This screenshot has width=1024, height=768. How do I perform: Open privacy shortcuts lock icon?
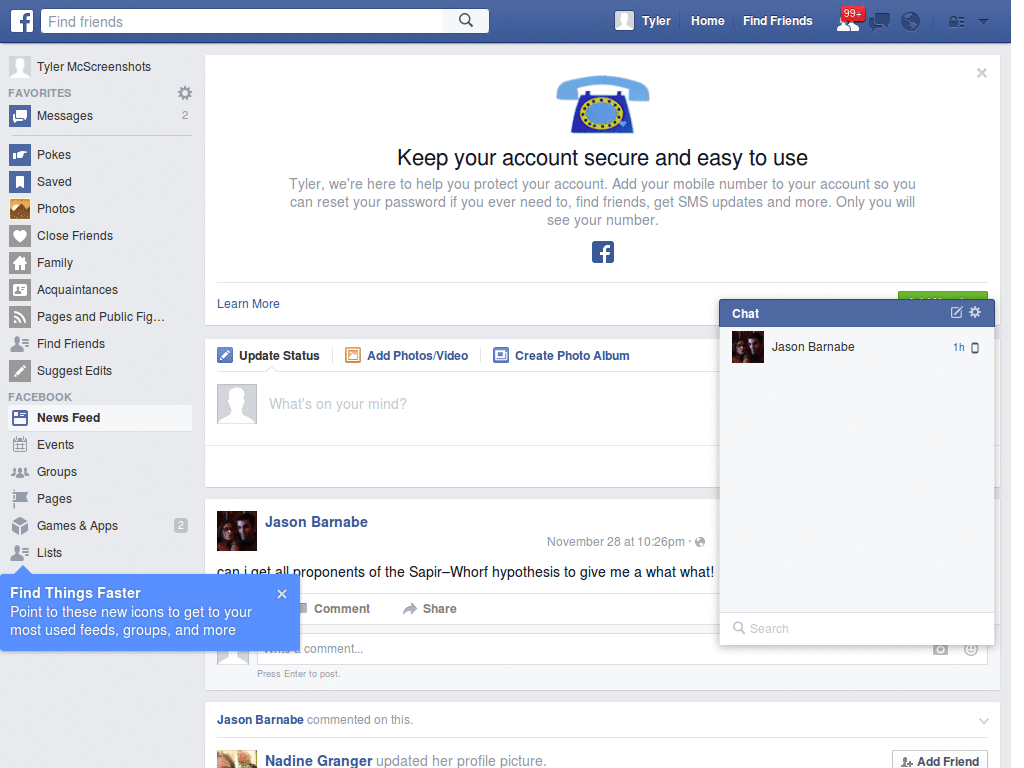click(957, 22)
